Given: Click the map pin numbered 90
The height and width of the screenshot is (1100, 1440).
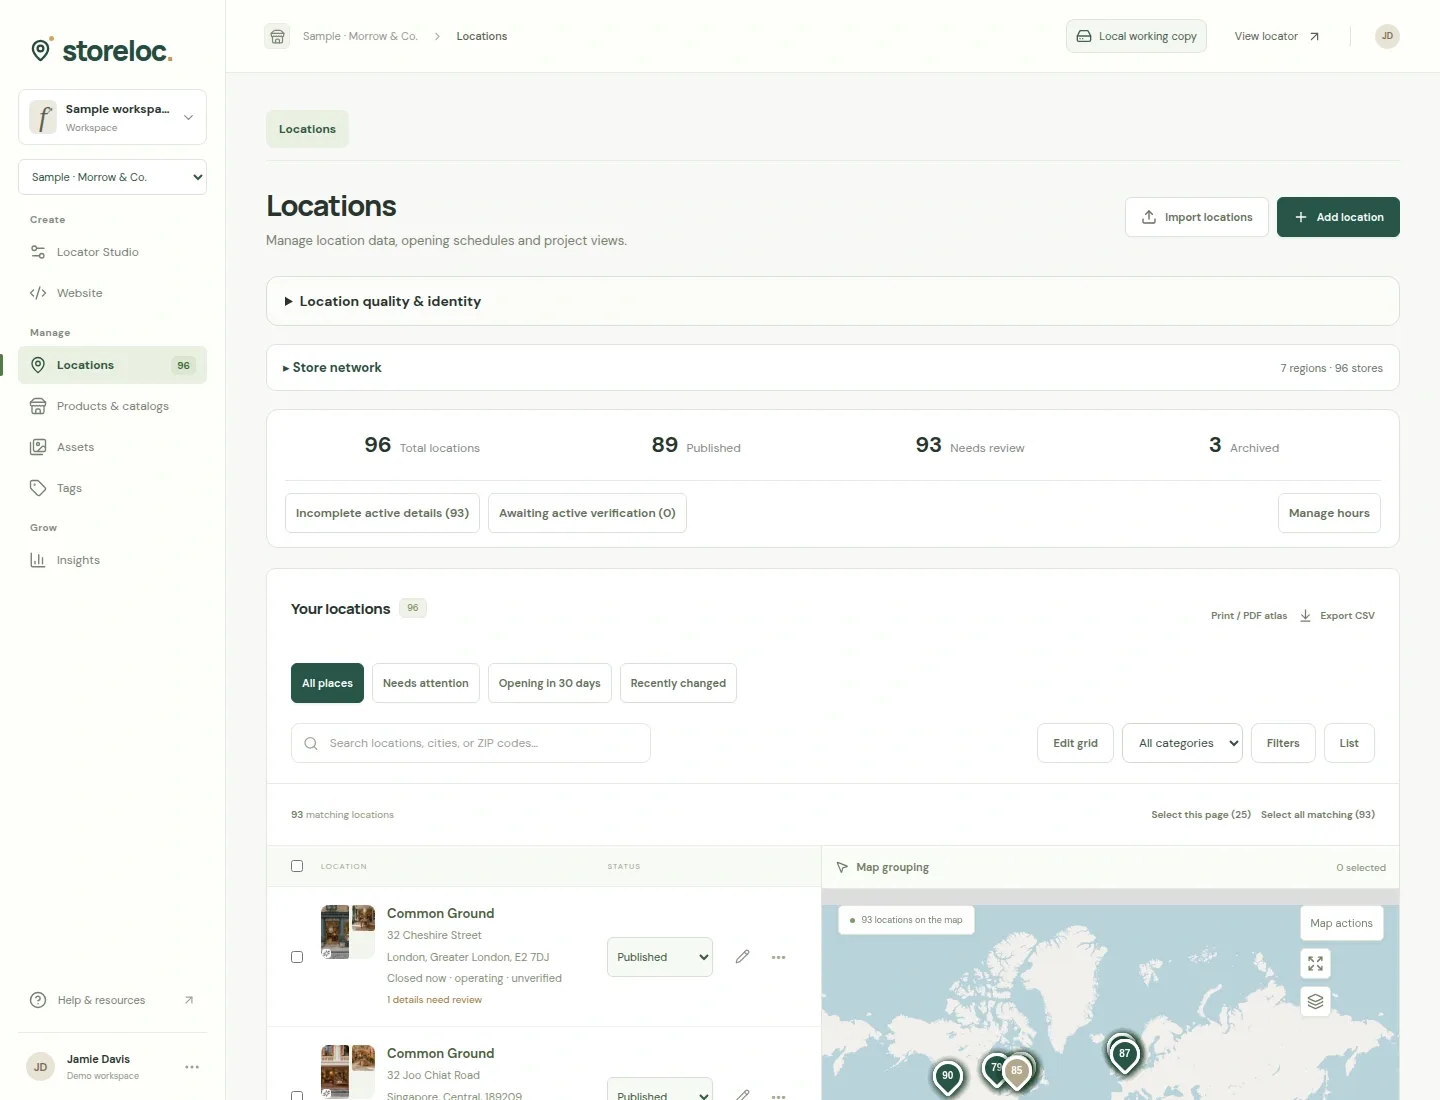Looking at the screenshot, I should [x=948, y=1077].
